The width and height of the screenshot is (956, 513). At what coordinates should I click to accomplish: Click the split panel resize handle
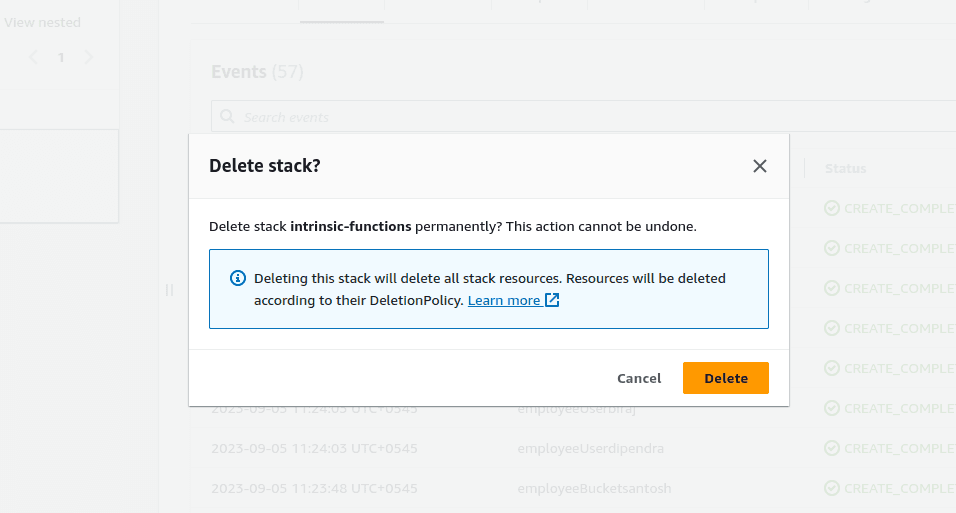click(x=169, y=290)
